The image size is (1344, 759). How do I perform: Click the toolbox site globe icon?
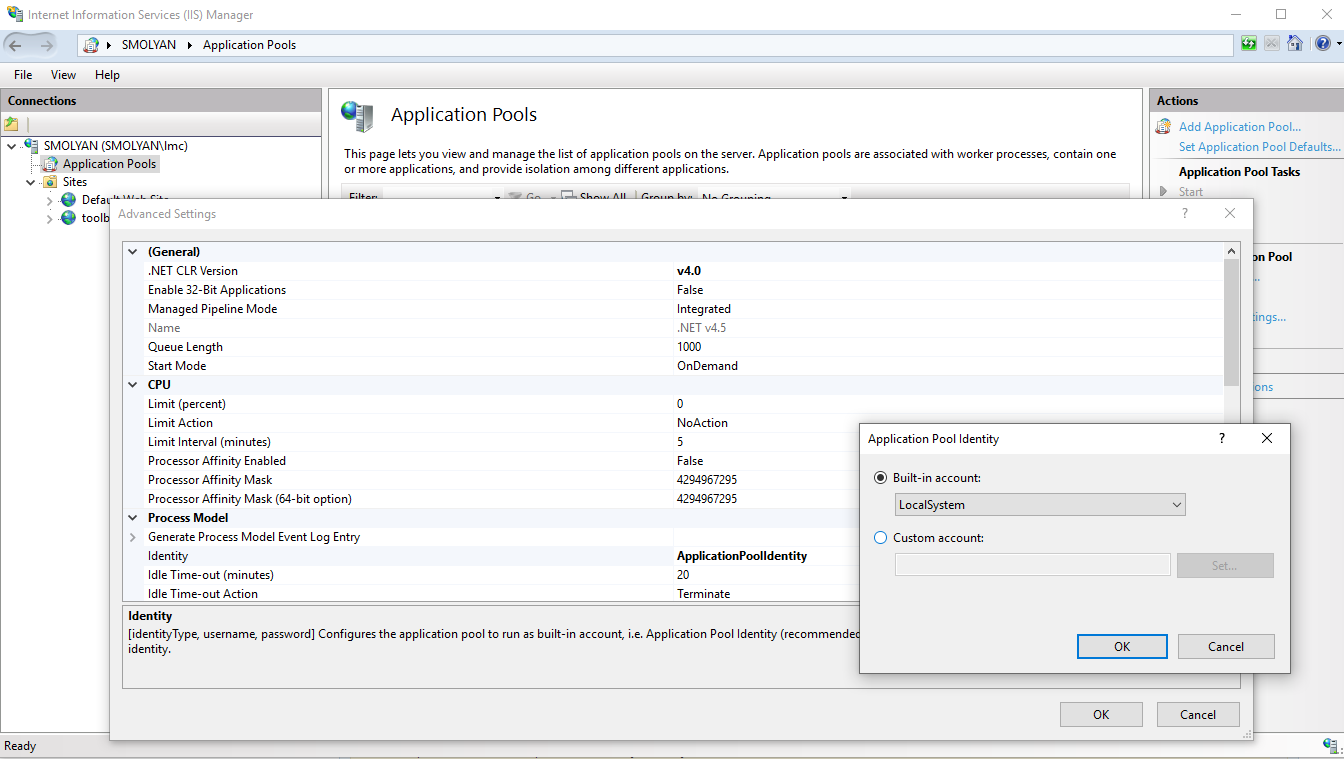pyautogui.click(x=68, y=218)
